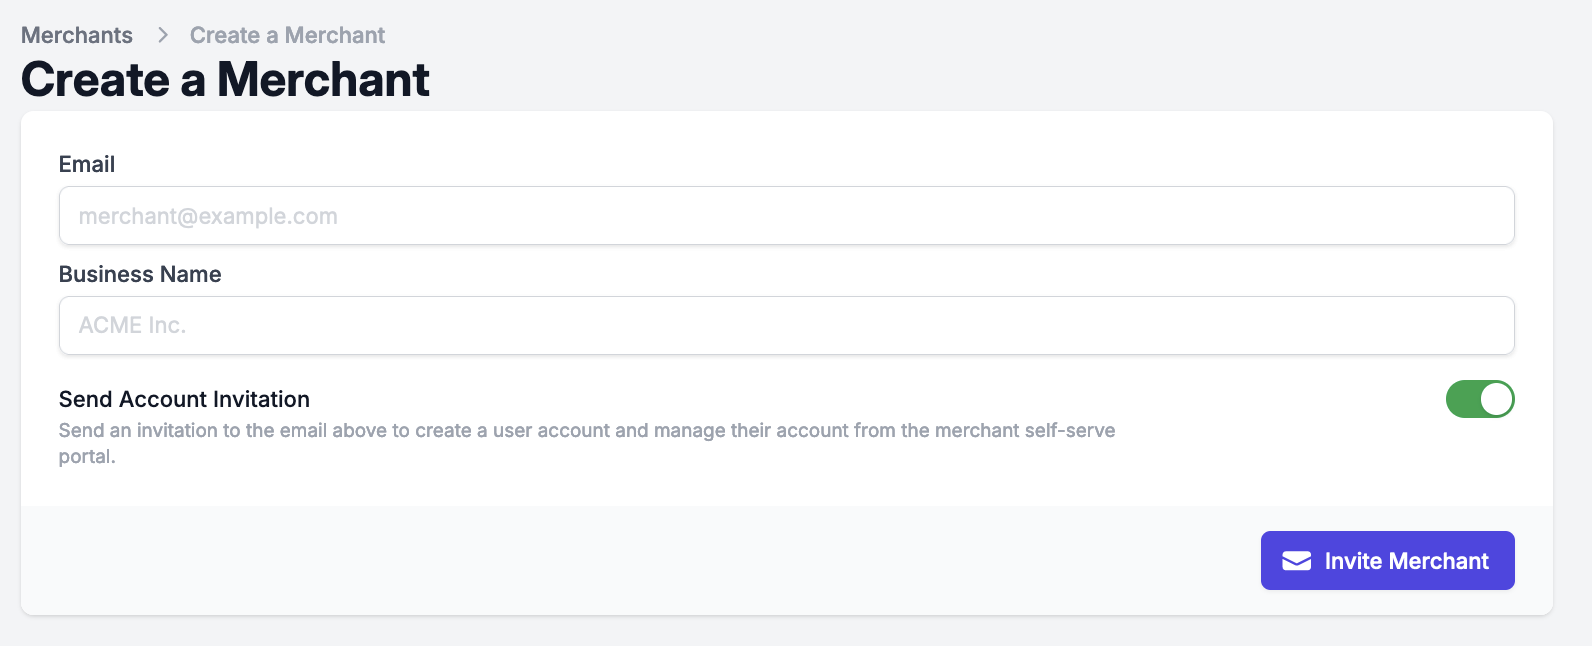Image resolution: width=1592 pixels, height=646 pixels.
Task: Click the Business Name field label
Action: (x=140, y=274)
